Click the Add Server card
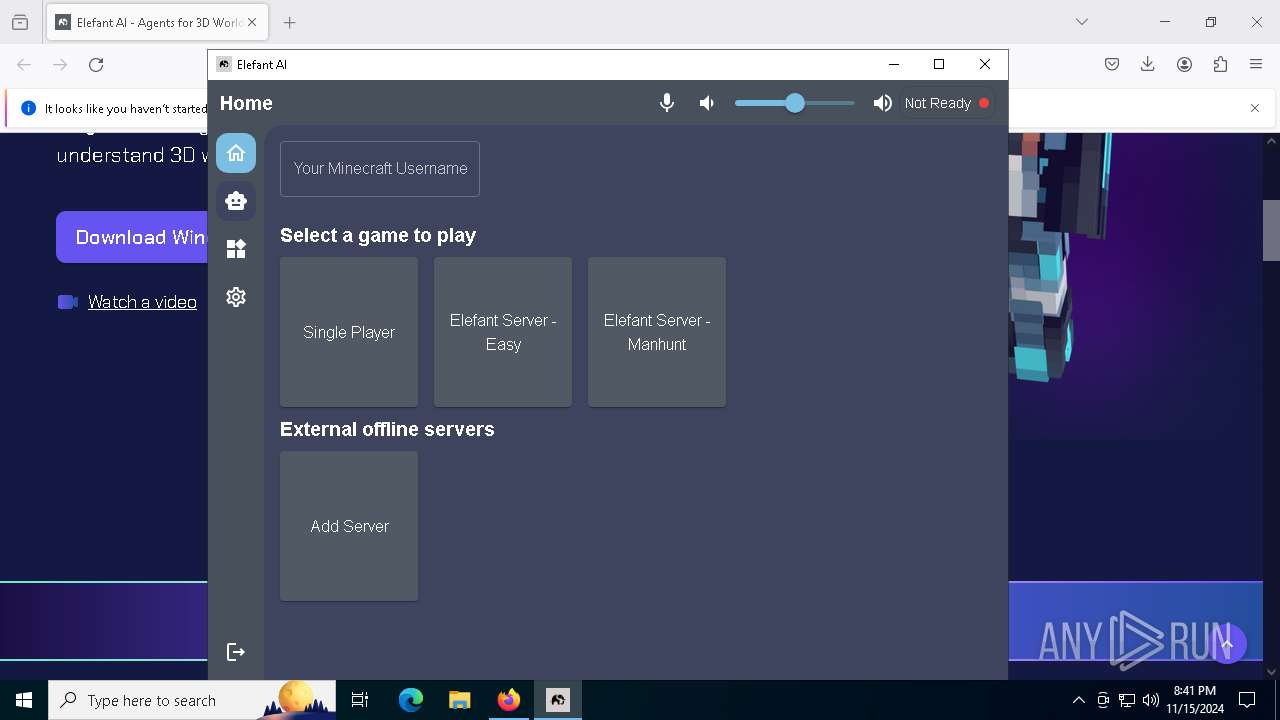Image resolution: width=1280 pixels, height=720 pixels. (349, 526)
